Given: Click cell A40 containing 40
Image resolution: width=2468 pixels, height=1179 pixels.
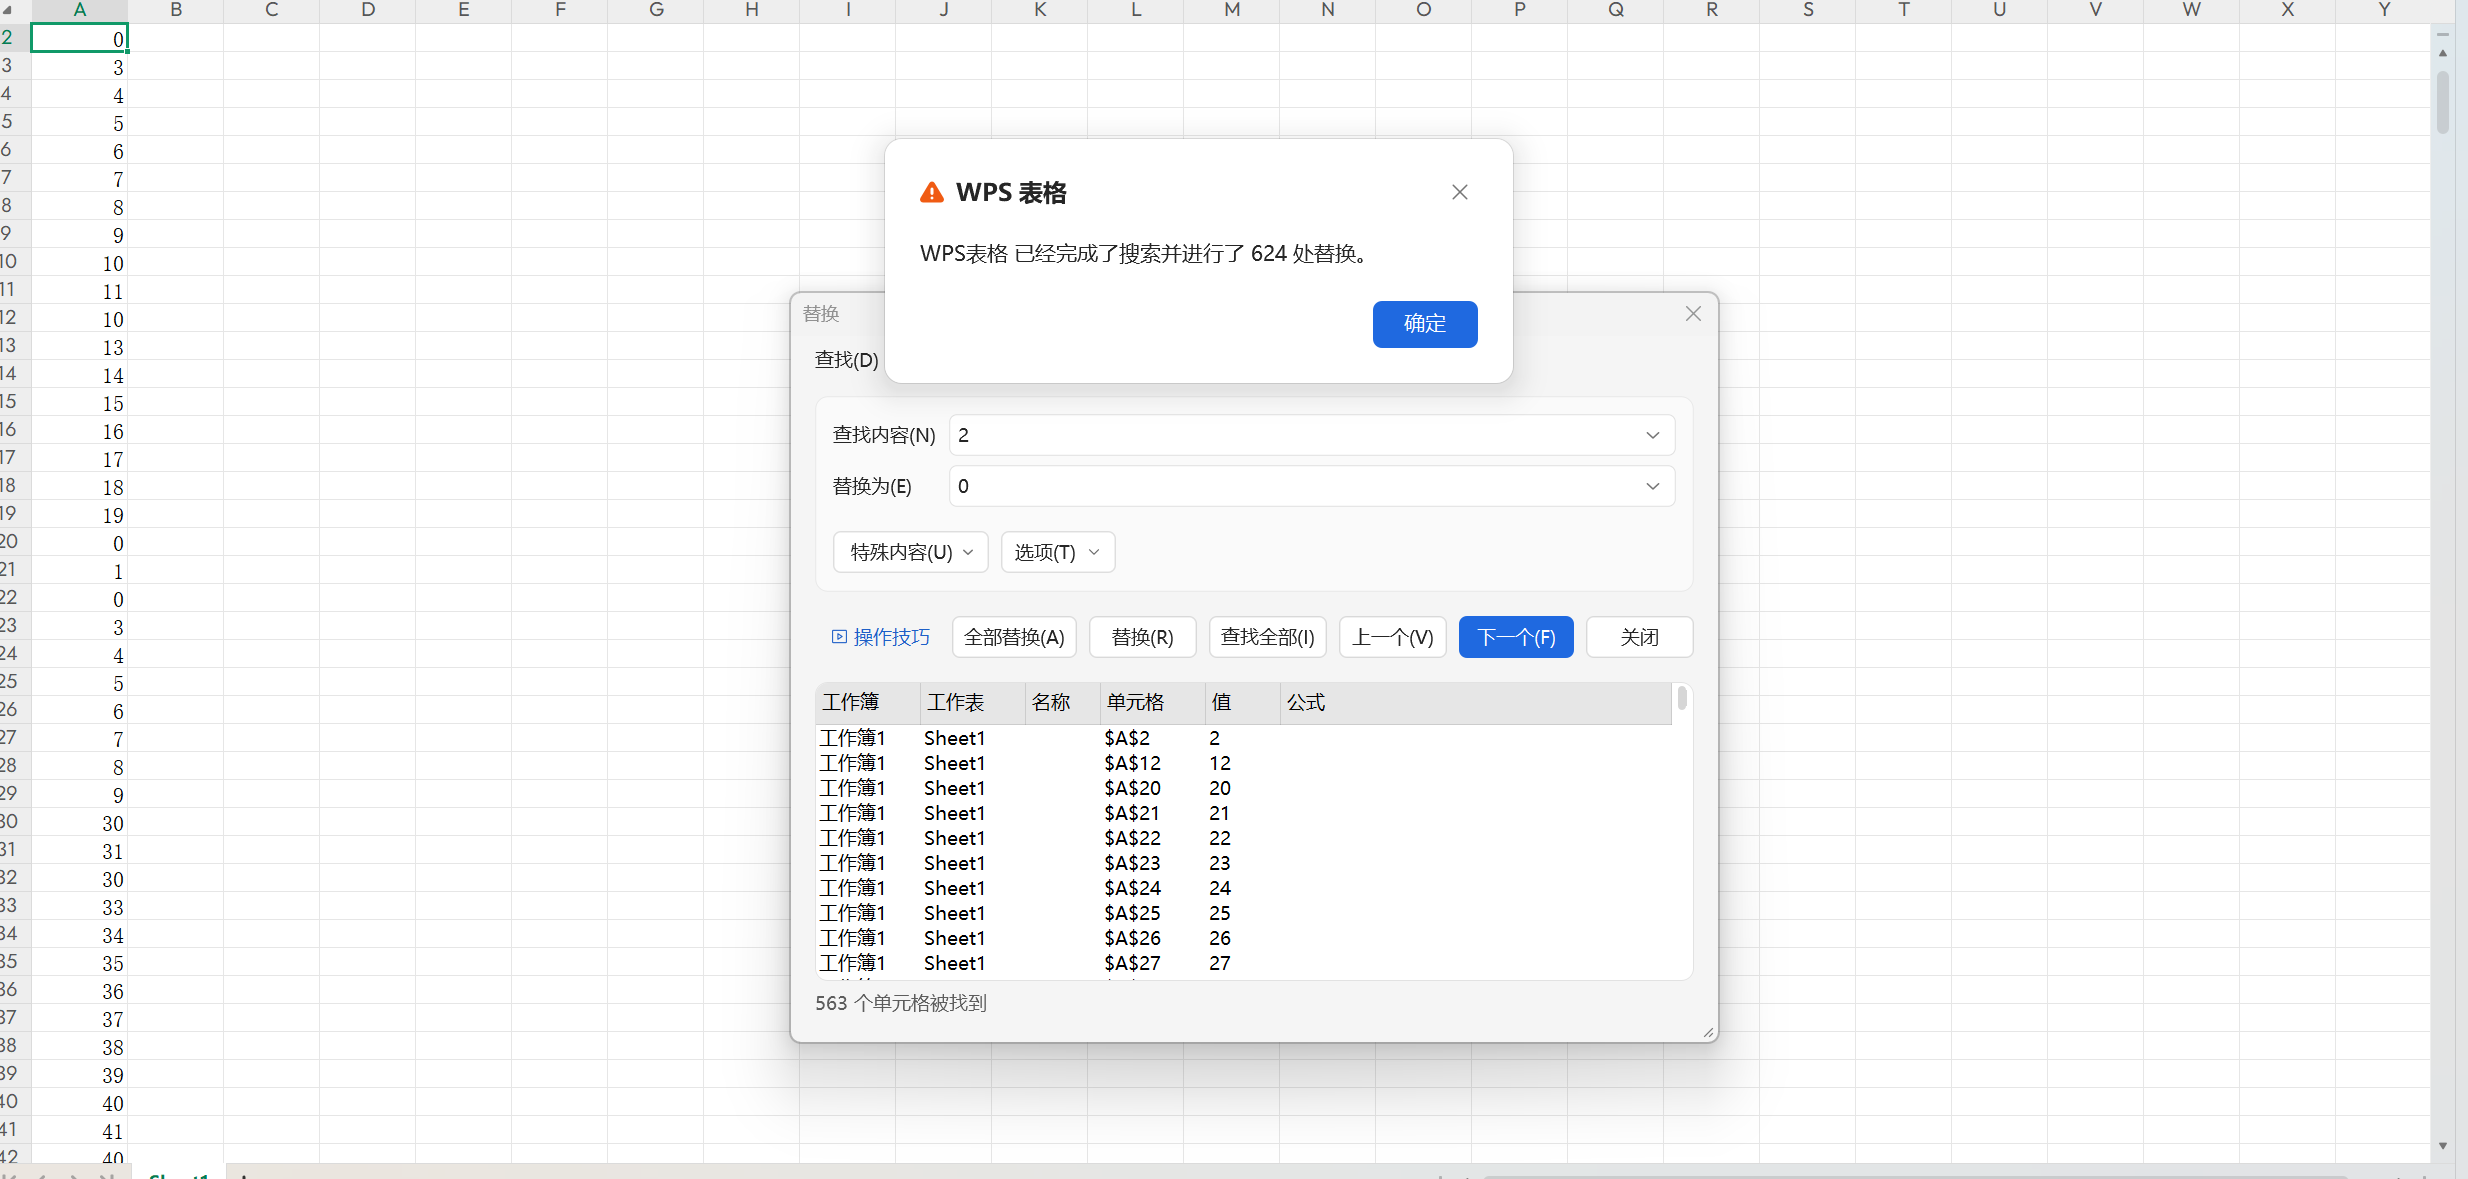Looking at the screenshot, I should pyautogui.click(x=79, y=1102).
